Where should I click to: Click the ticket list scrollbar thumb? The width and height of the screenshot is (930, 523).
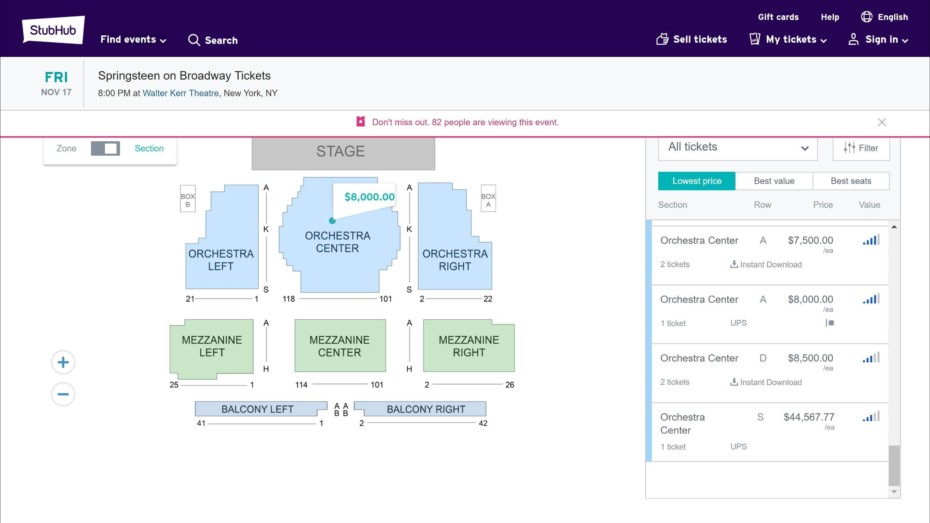tap(894, 465)
